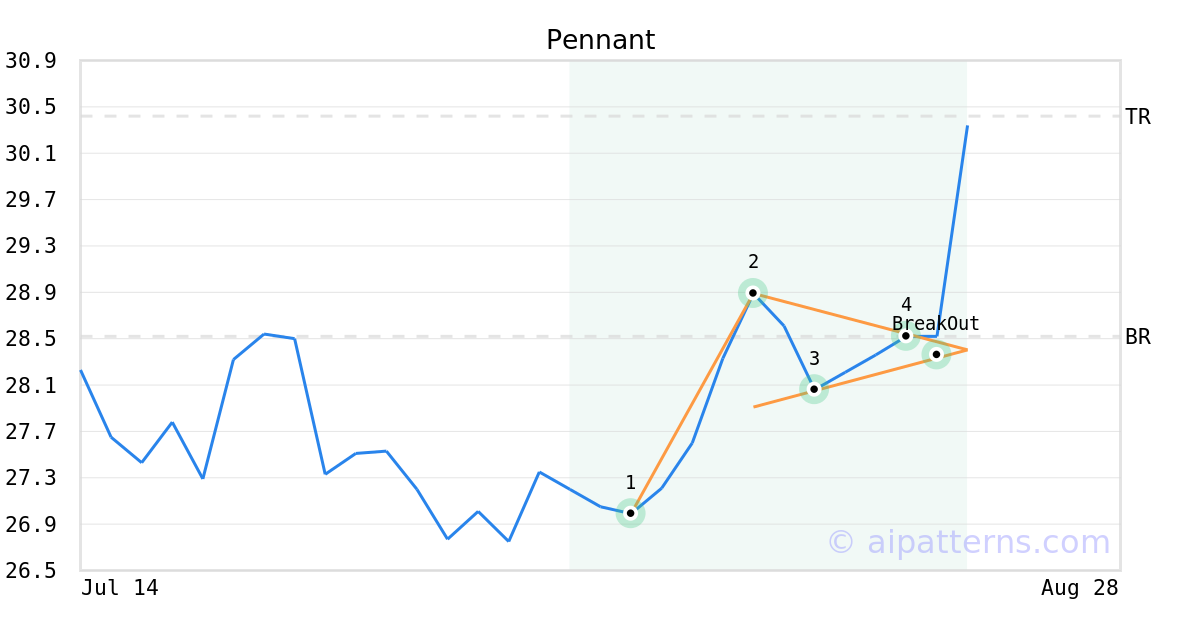This screenshot has height=630, width=1200.
Task: Click the price line peak at the chart's right end
Action: tap(966, 127)
